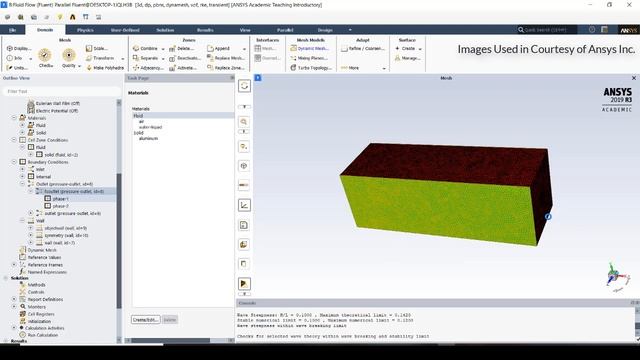Expand the Monitors tree node

tap(14, 307)
